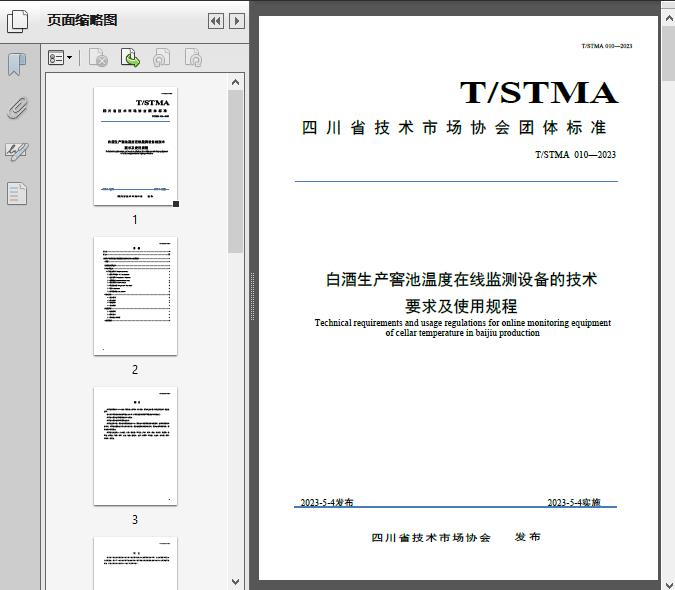Rotate pages counterclockwise icon

(161, 58)
